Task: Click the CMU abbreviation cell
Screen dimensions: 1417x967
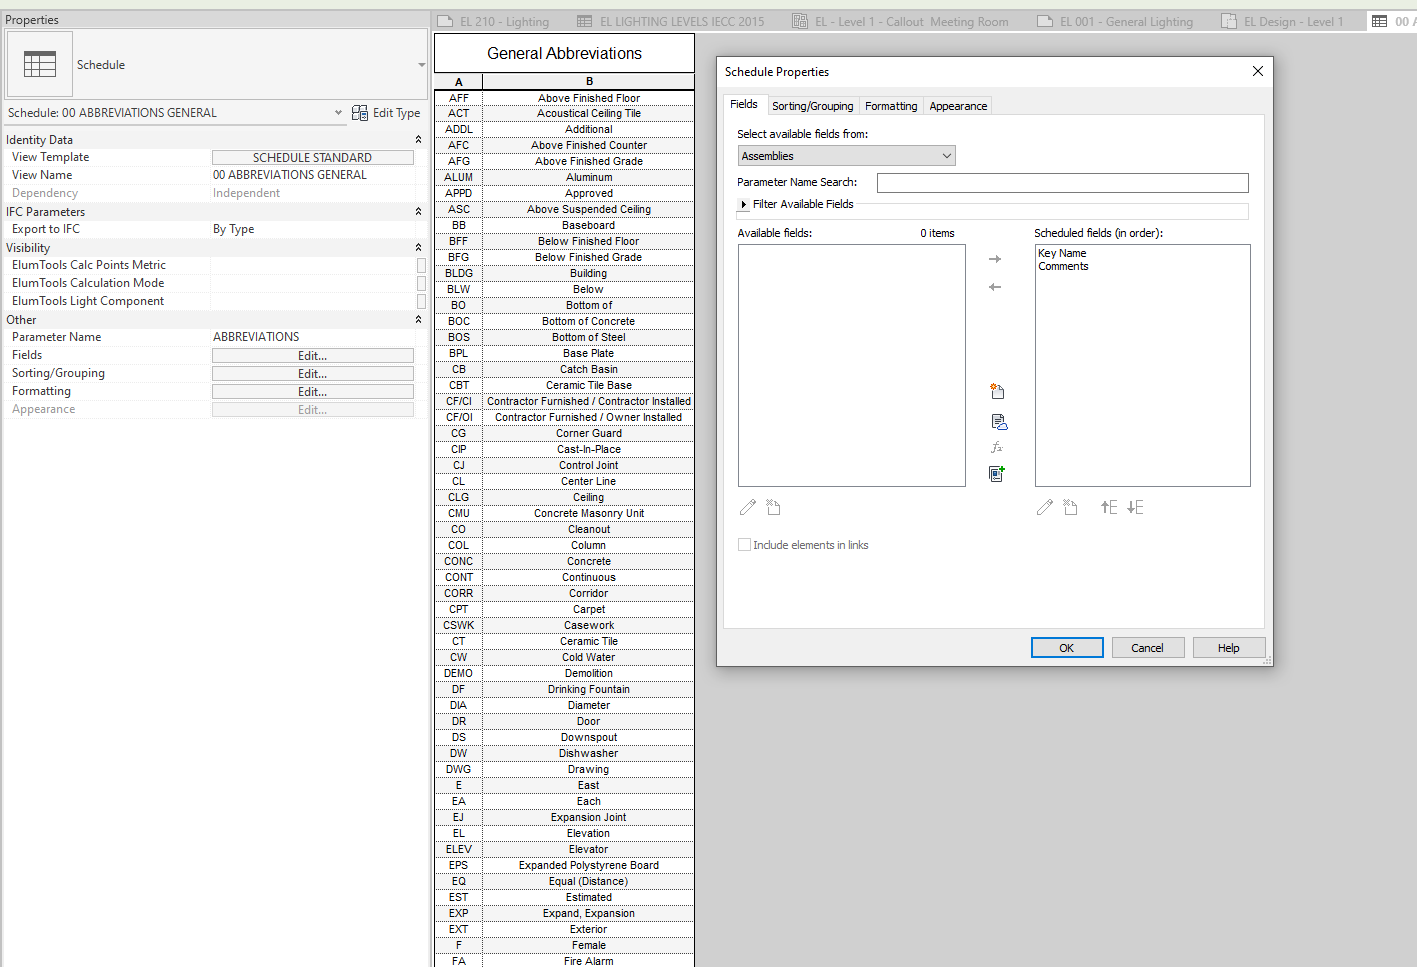Action: click(x=459, y=513)
